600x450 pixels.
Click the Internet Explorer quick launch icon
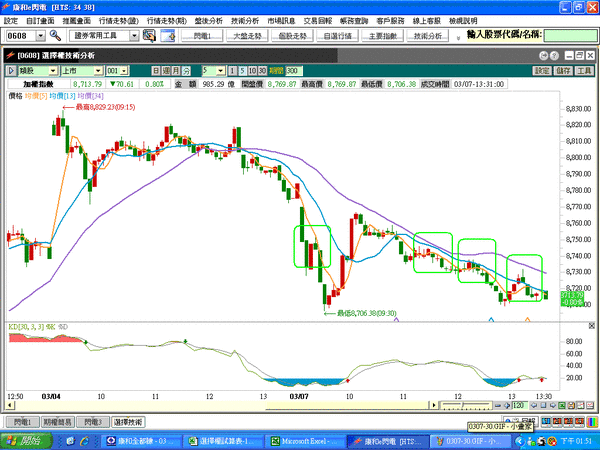point(85,441)
